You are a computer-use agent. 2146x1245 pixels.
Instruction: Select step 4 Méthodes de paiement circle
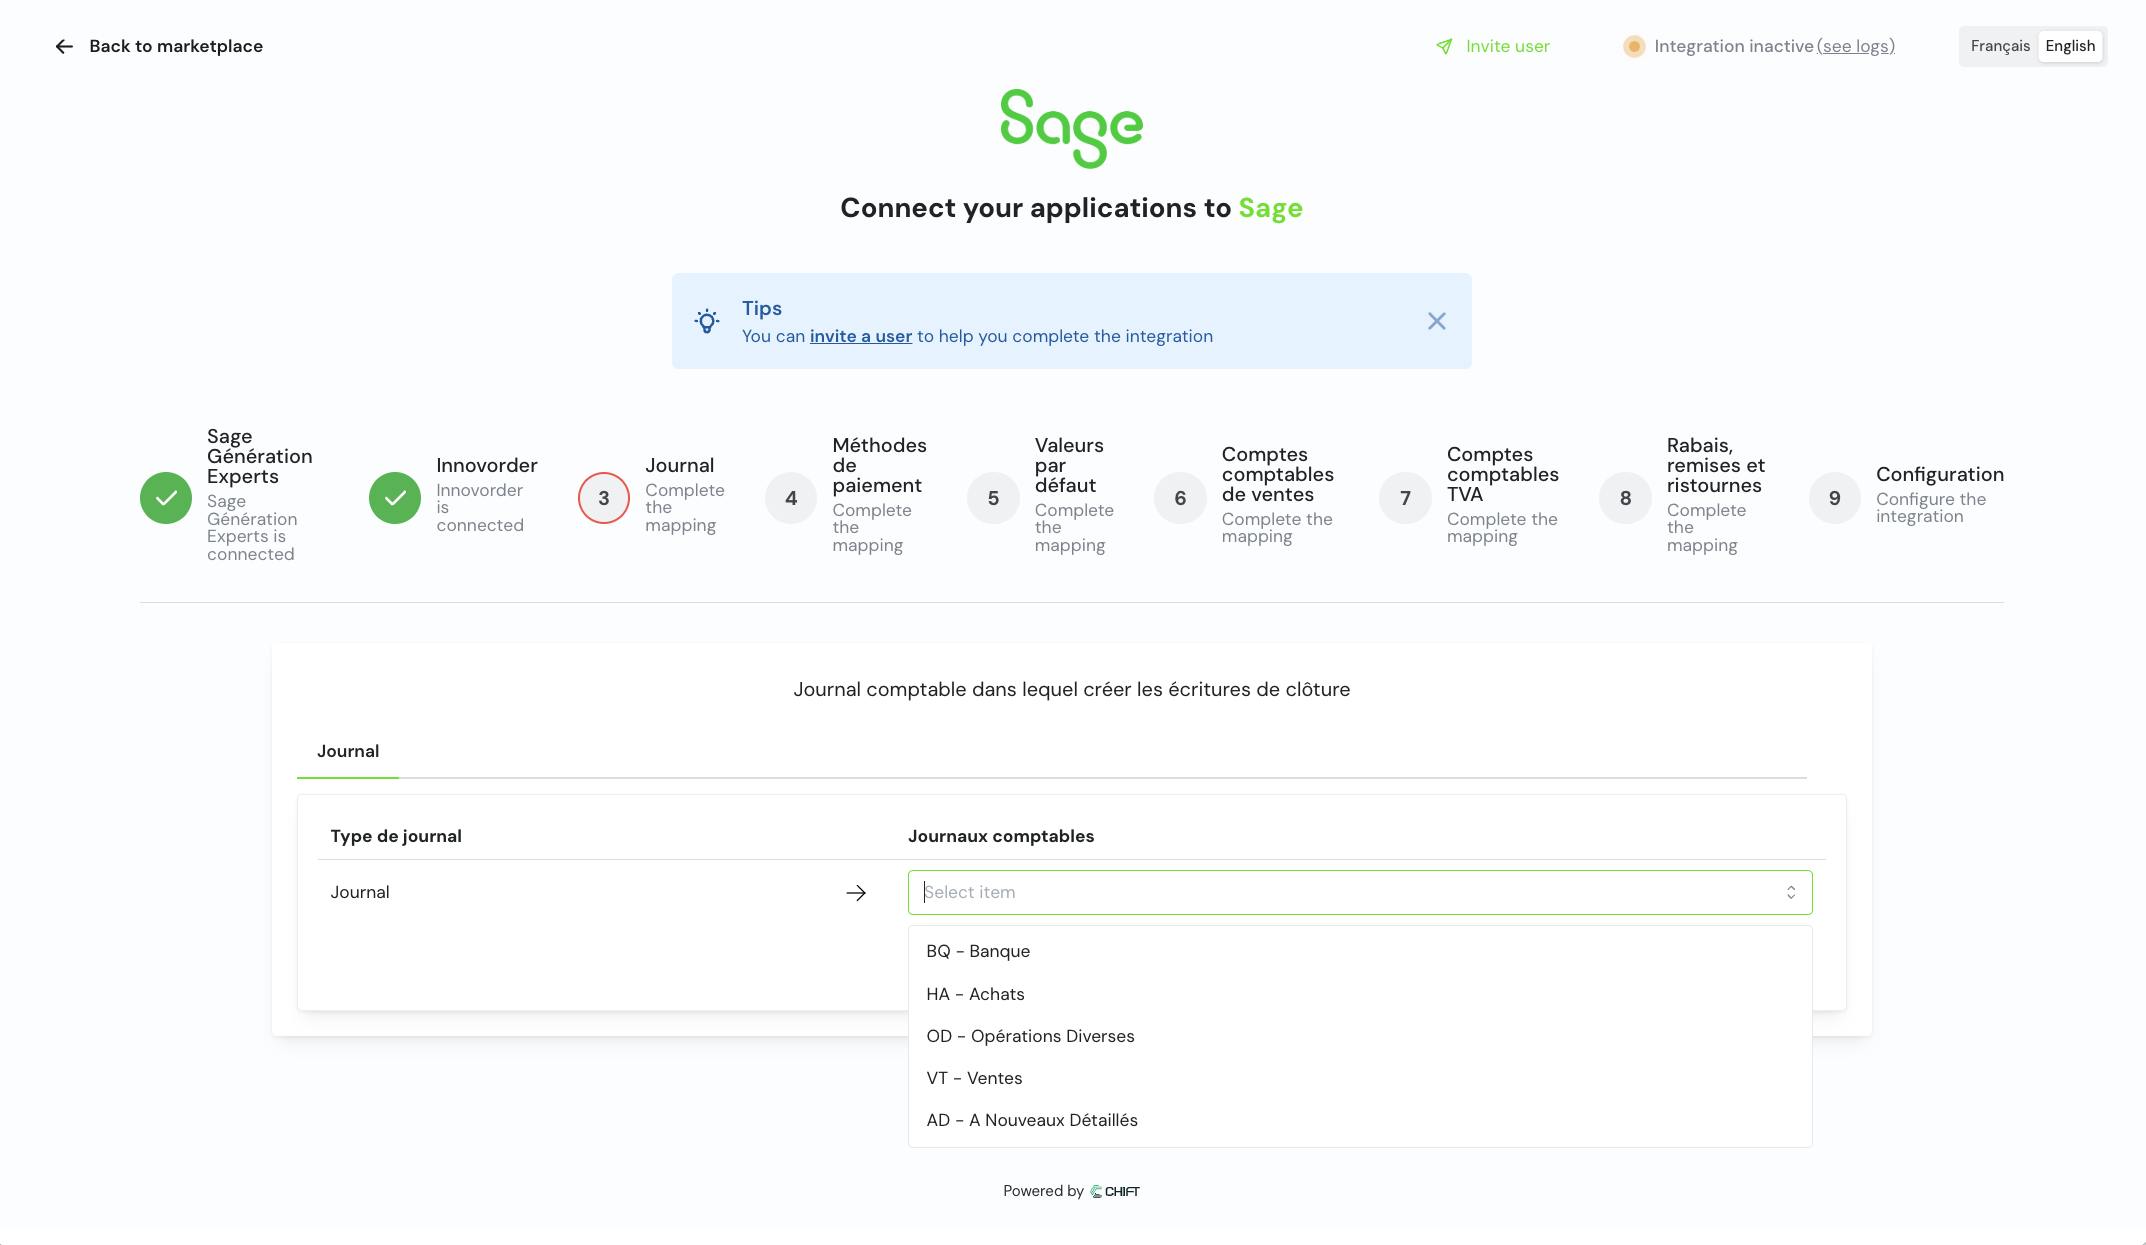point(791,498)
